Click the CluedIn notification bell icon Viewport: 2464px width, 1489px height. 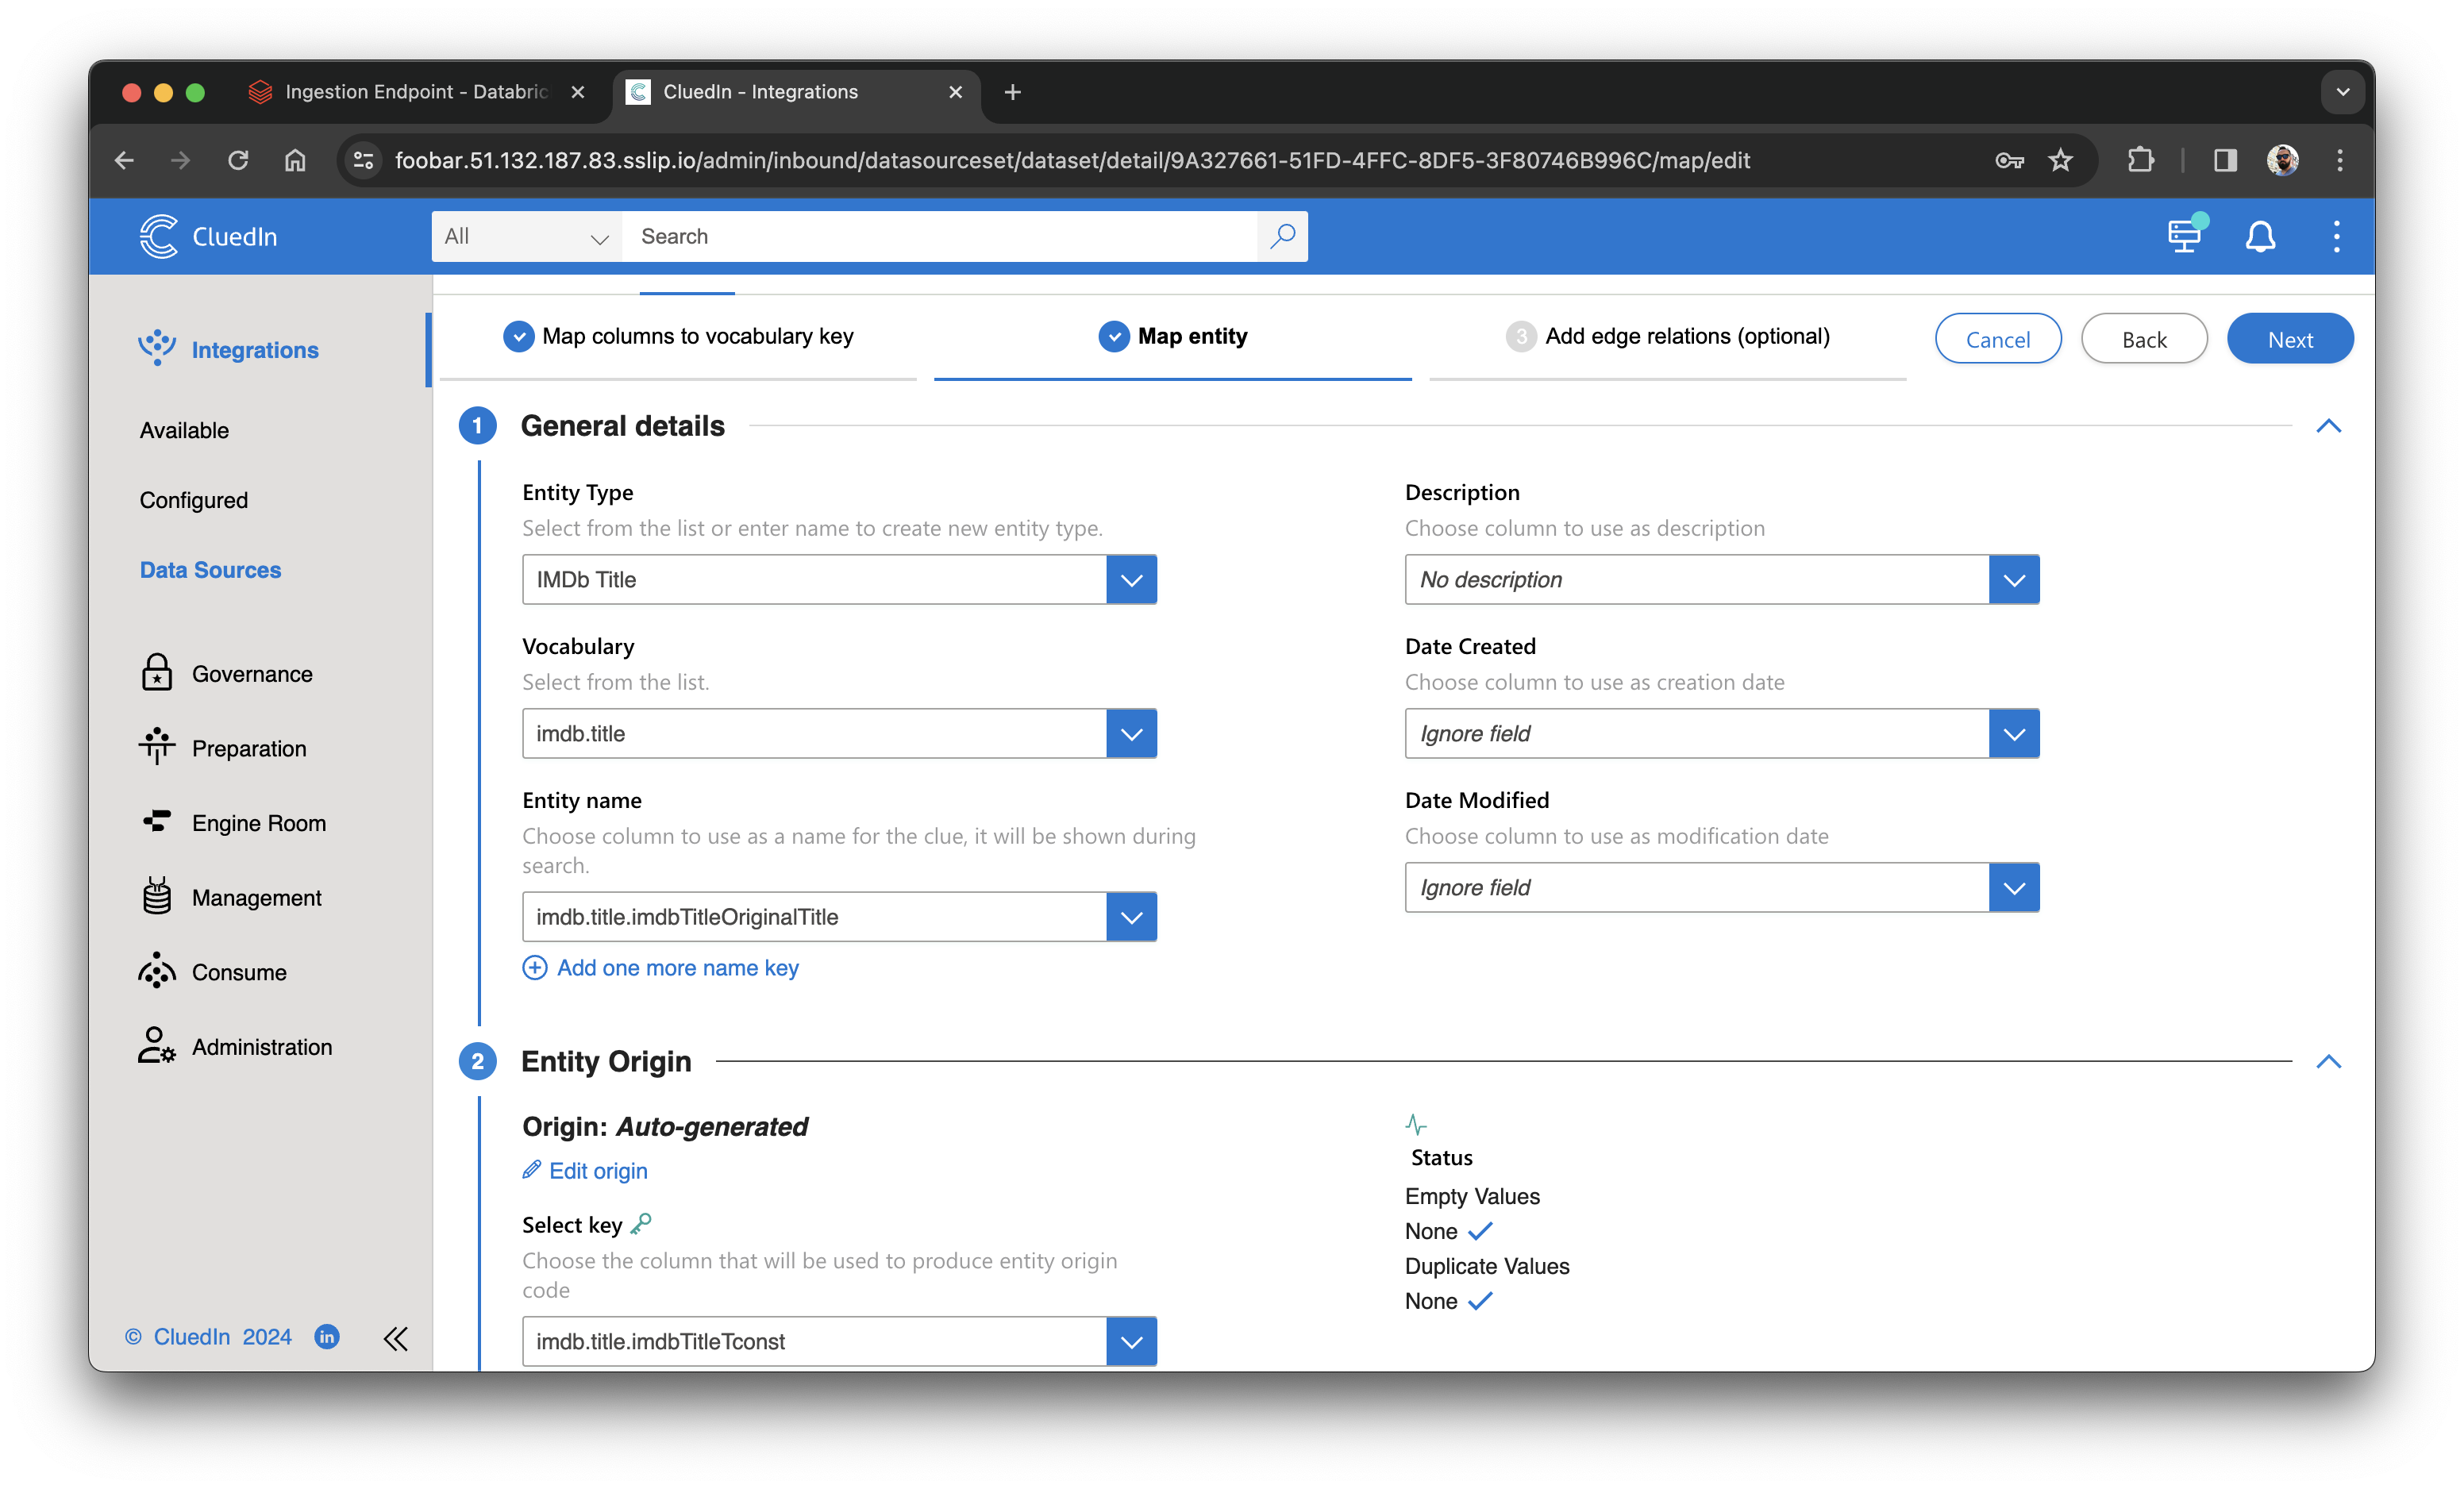pyautogui.click(x=2262, y=236)
